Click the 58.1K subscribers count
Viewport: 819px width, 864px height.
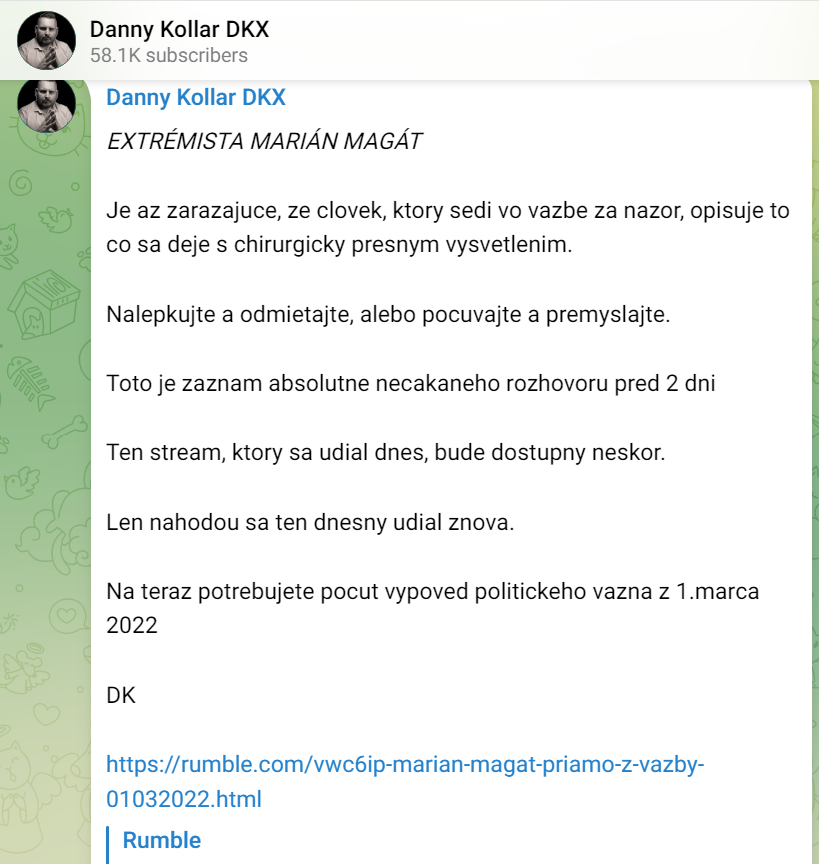(169, 56)
